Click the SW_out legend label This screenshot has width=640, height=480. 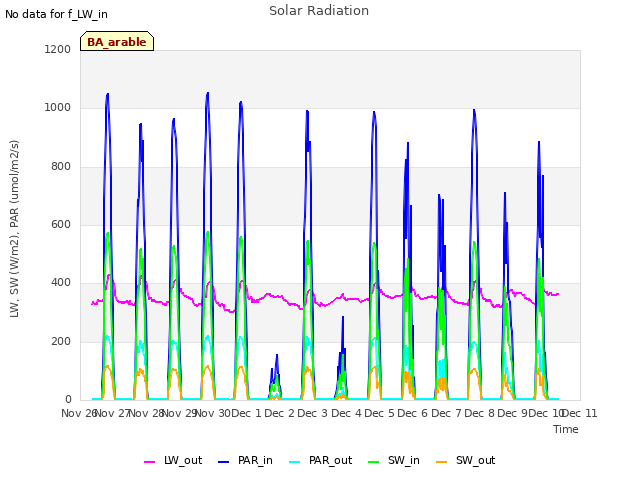click(x=475, y=460)
